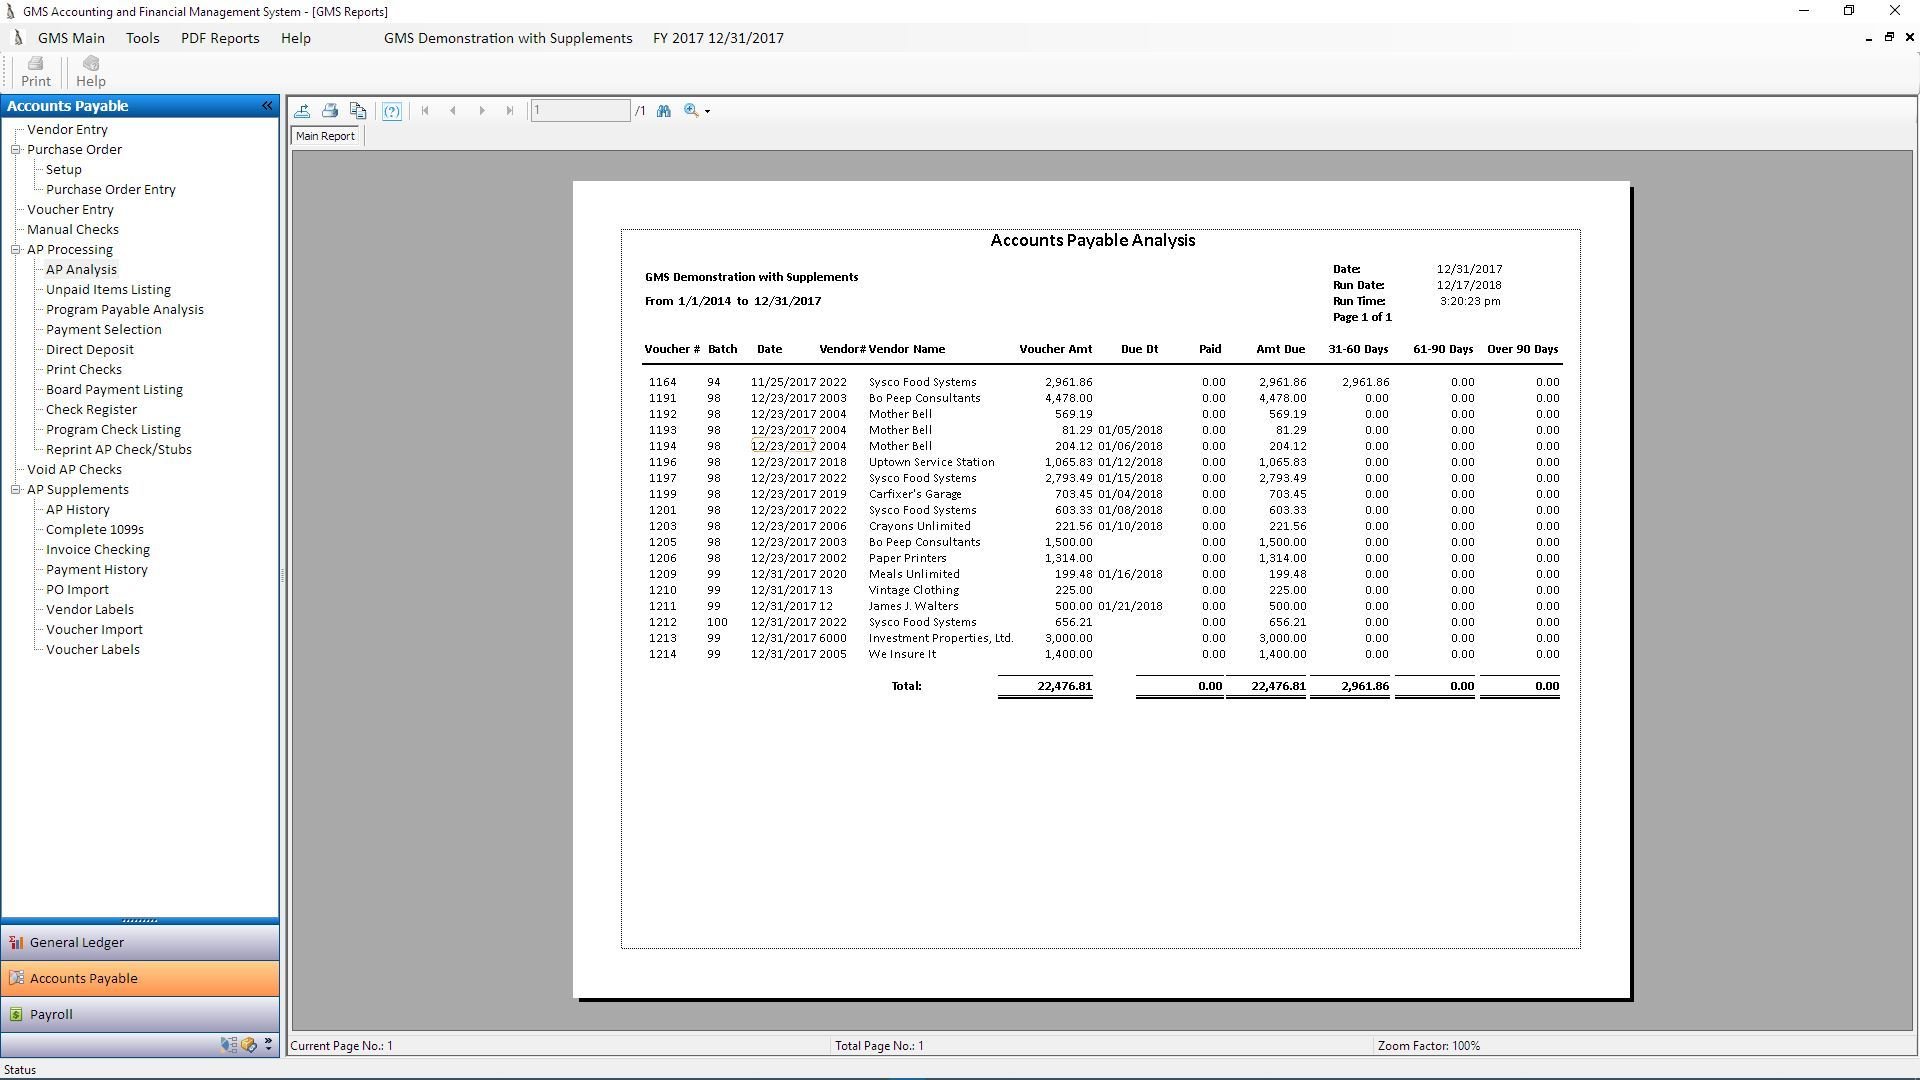Open the zoom level dropdown arrow
Image resolution: width=1920 pixels, height=1080 pixels.
click(x=708, y=112)
